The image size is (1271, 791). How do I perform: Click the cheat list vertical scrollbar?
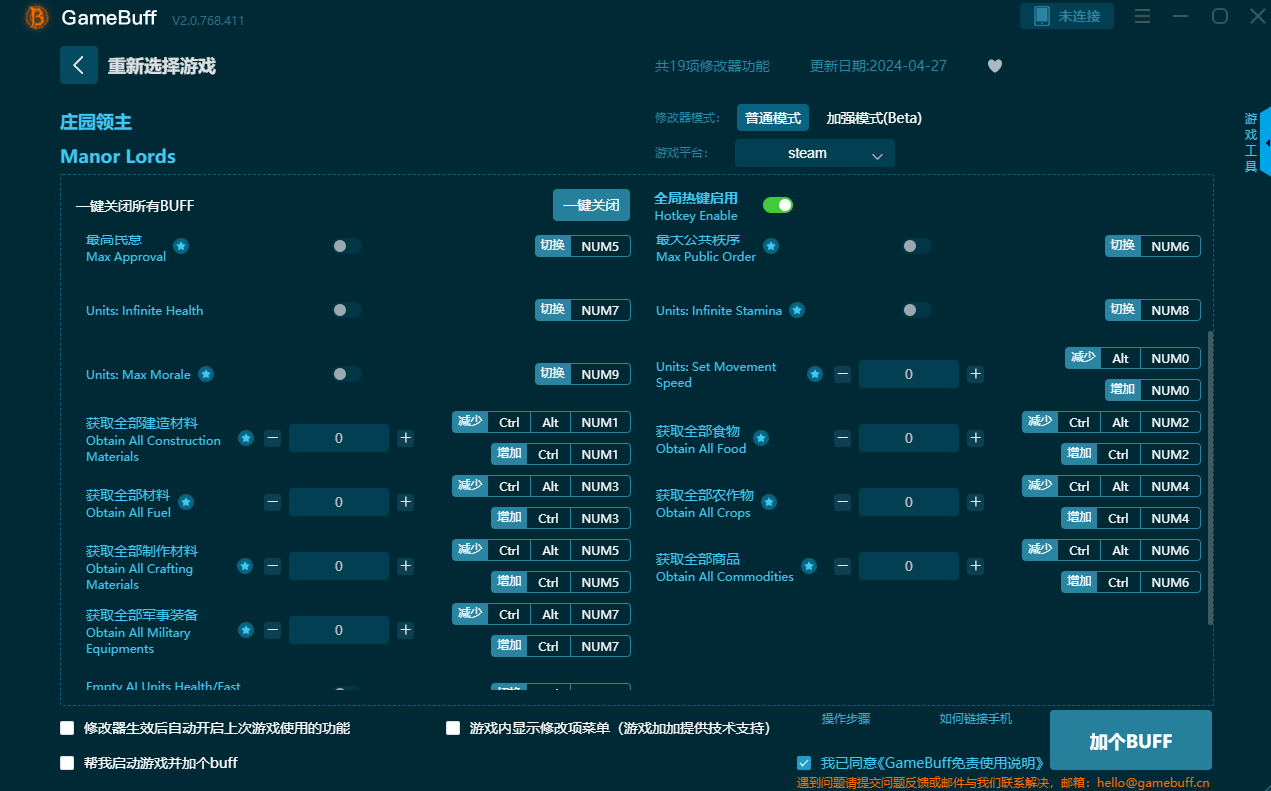point(1210,478)
